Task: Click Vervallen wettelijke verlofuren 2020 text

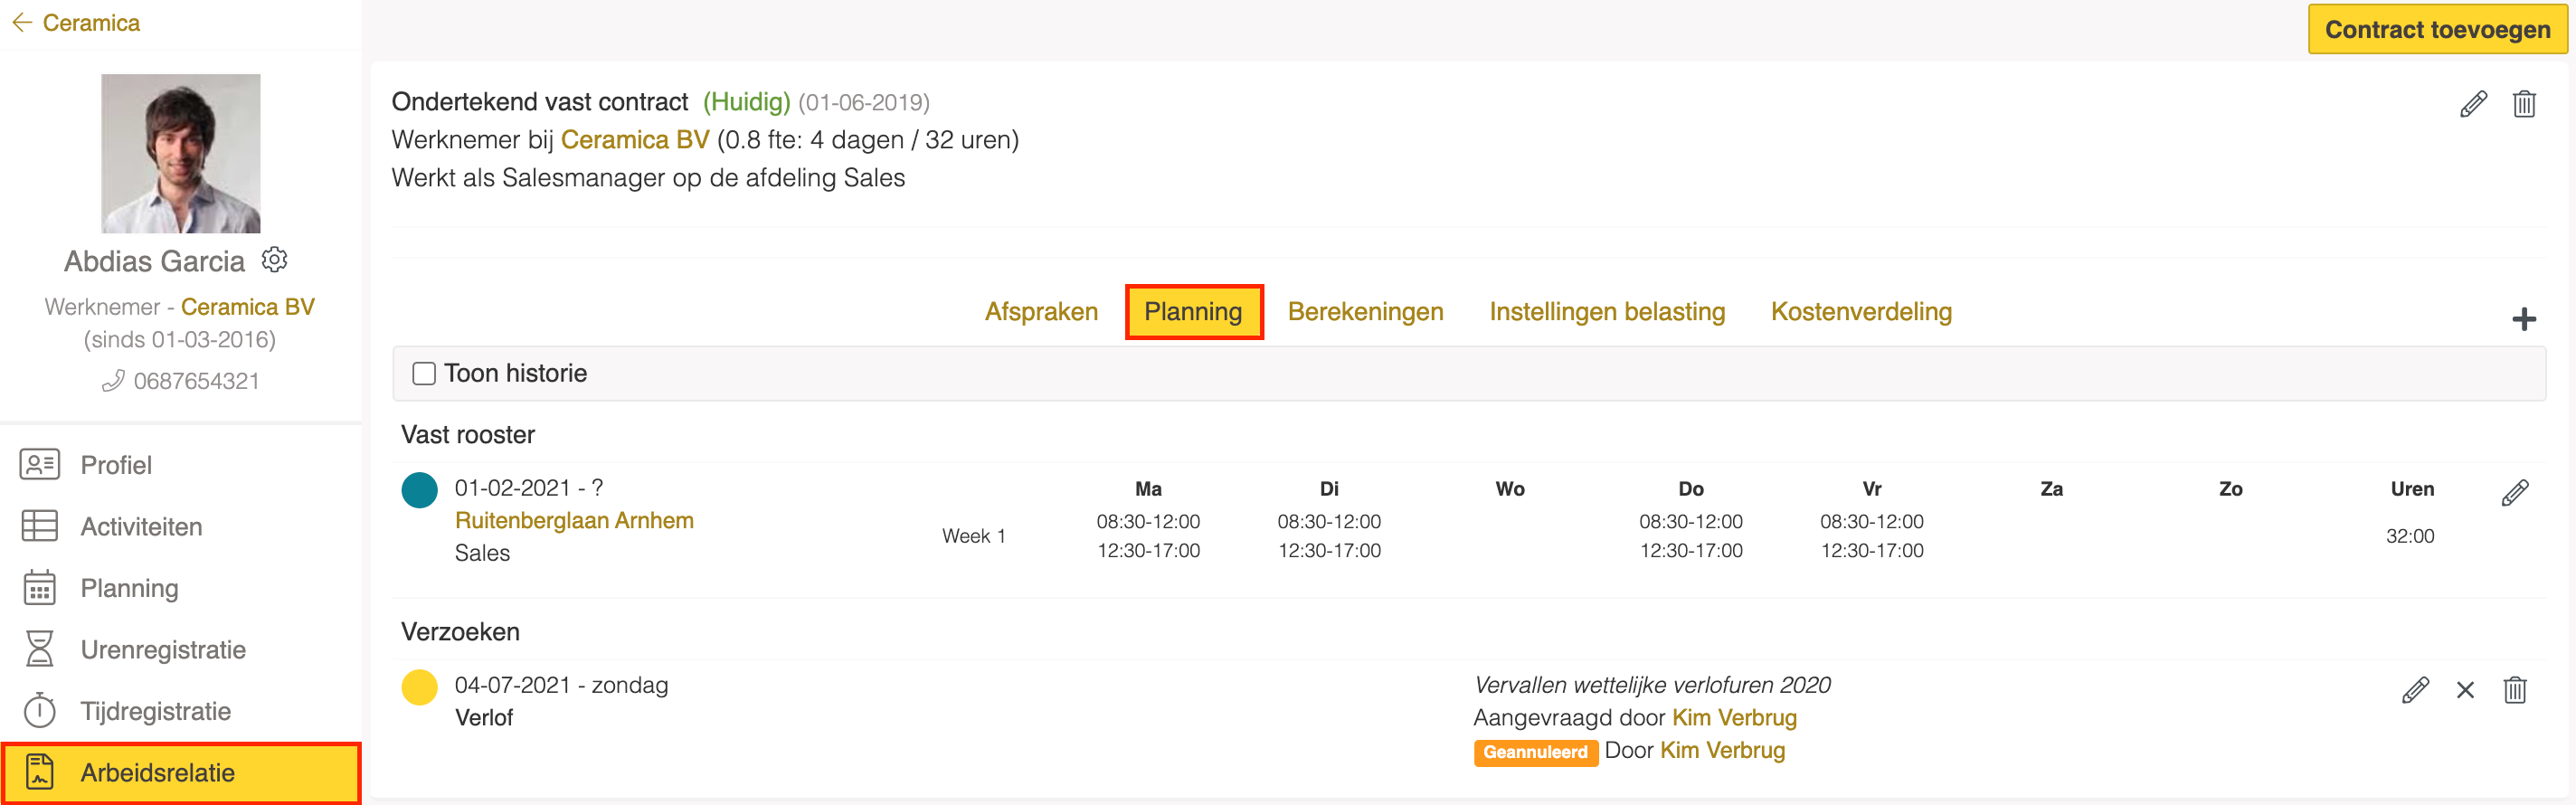Action: point(1652,686)
